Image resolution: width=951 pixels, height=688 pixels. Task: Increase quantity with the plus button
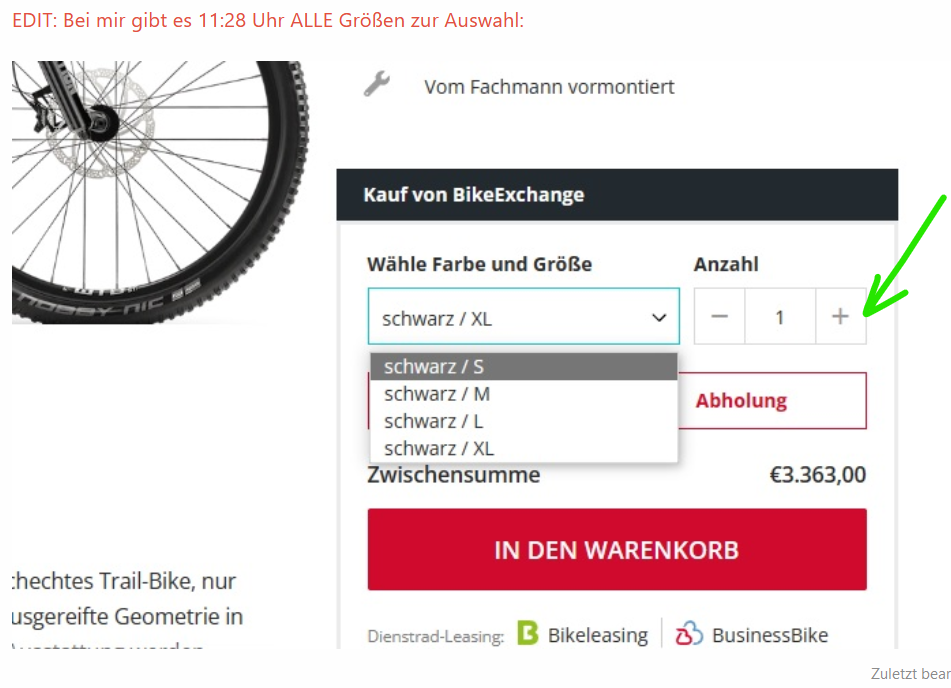click(x=840, y=317)
